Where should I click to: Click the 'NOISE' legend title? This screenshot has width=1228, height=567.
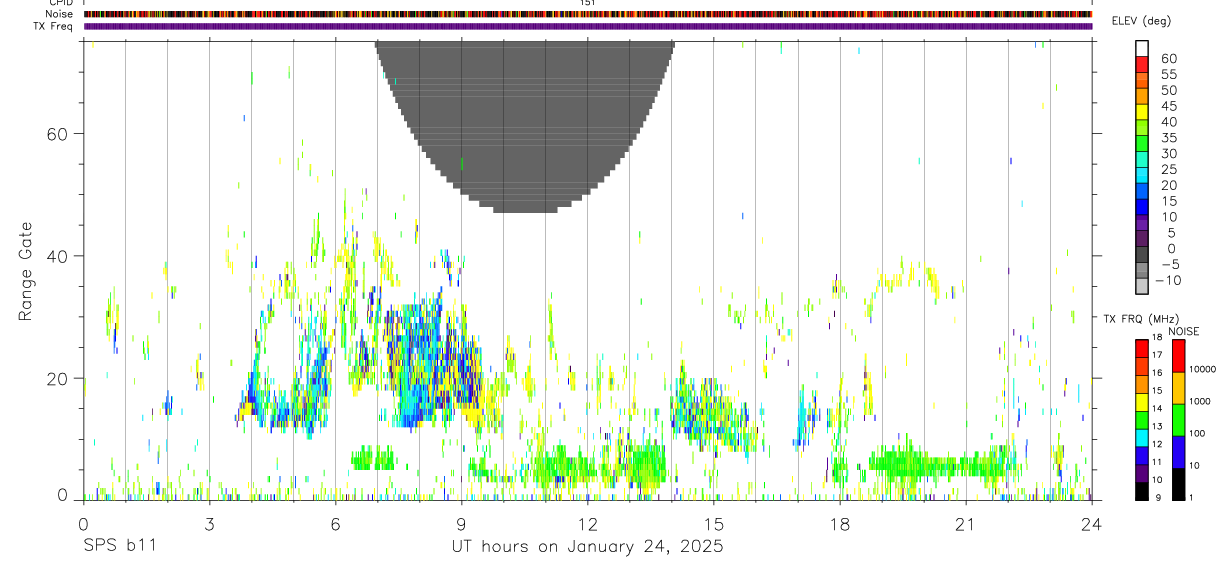click(x=1184, y=331)
